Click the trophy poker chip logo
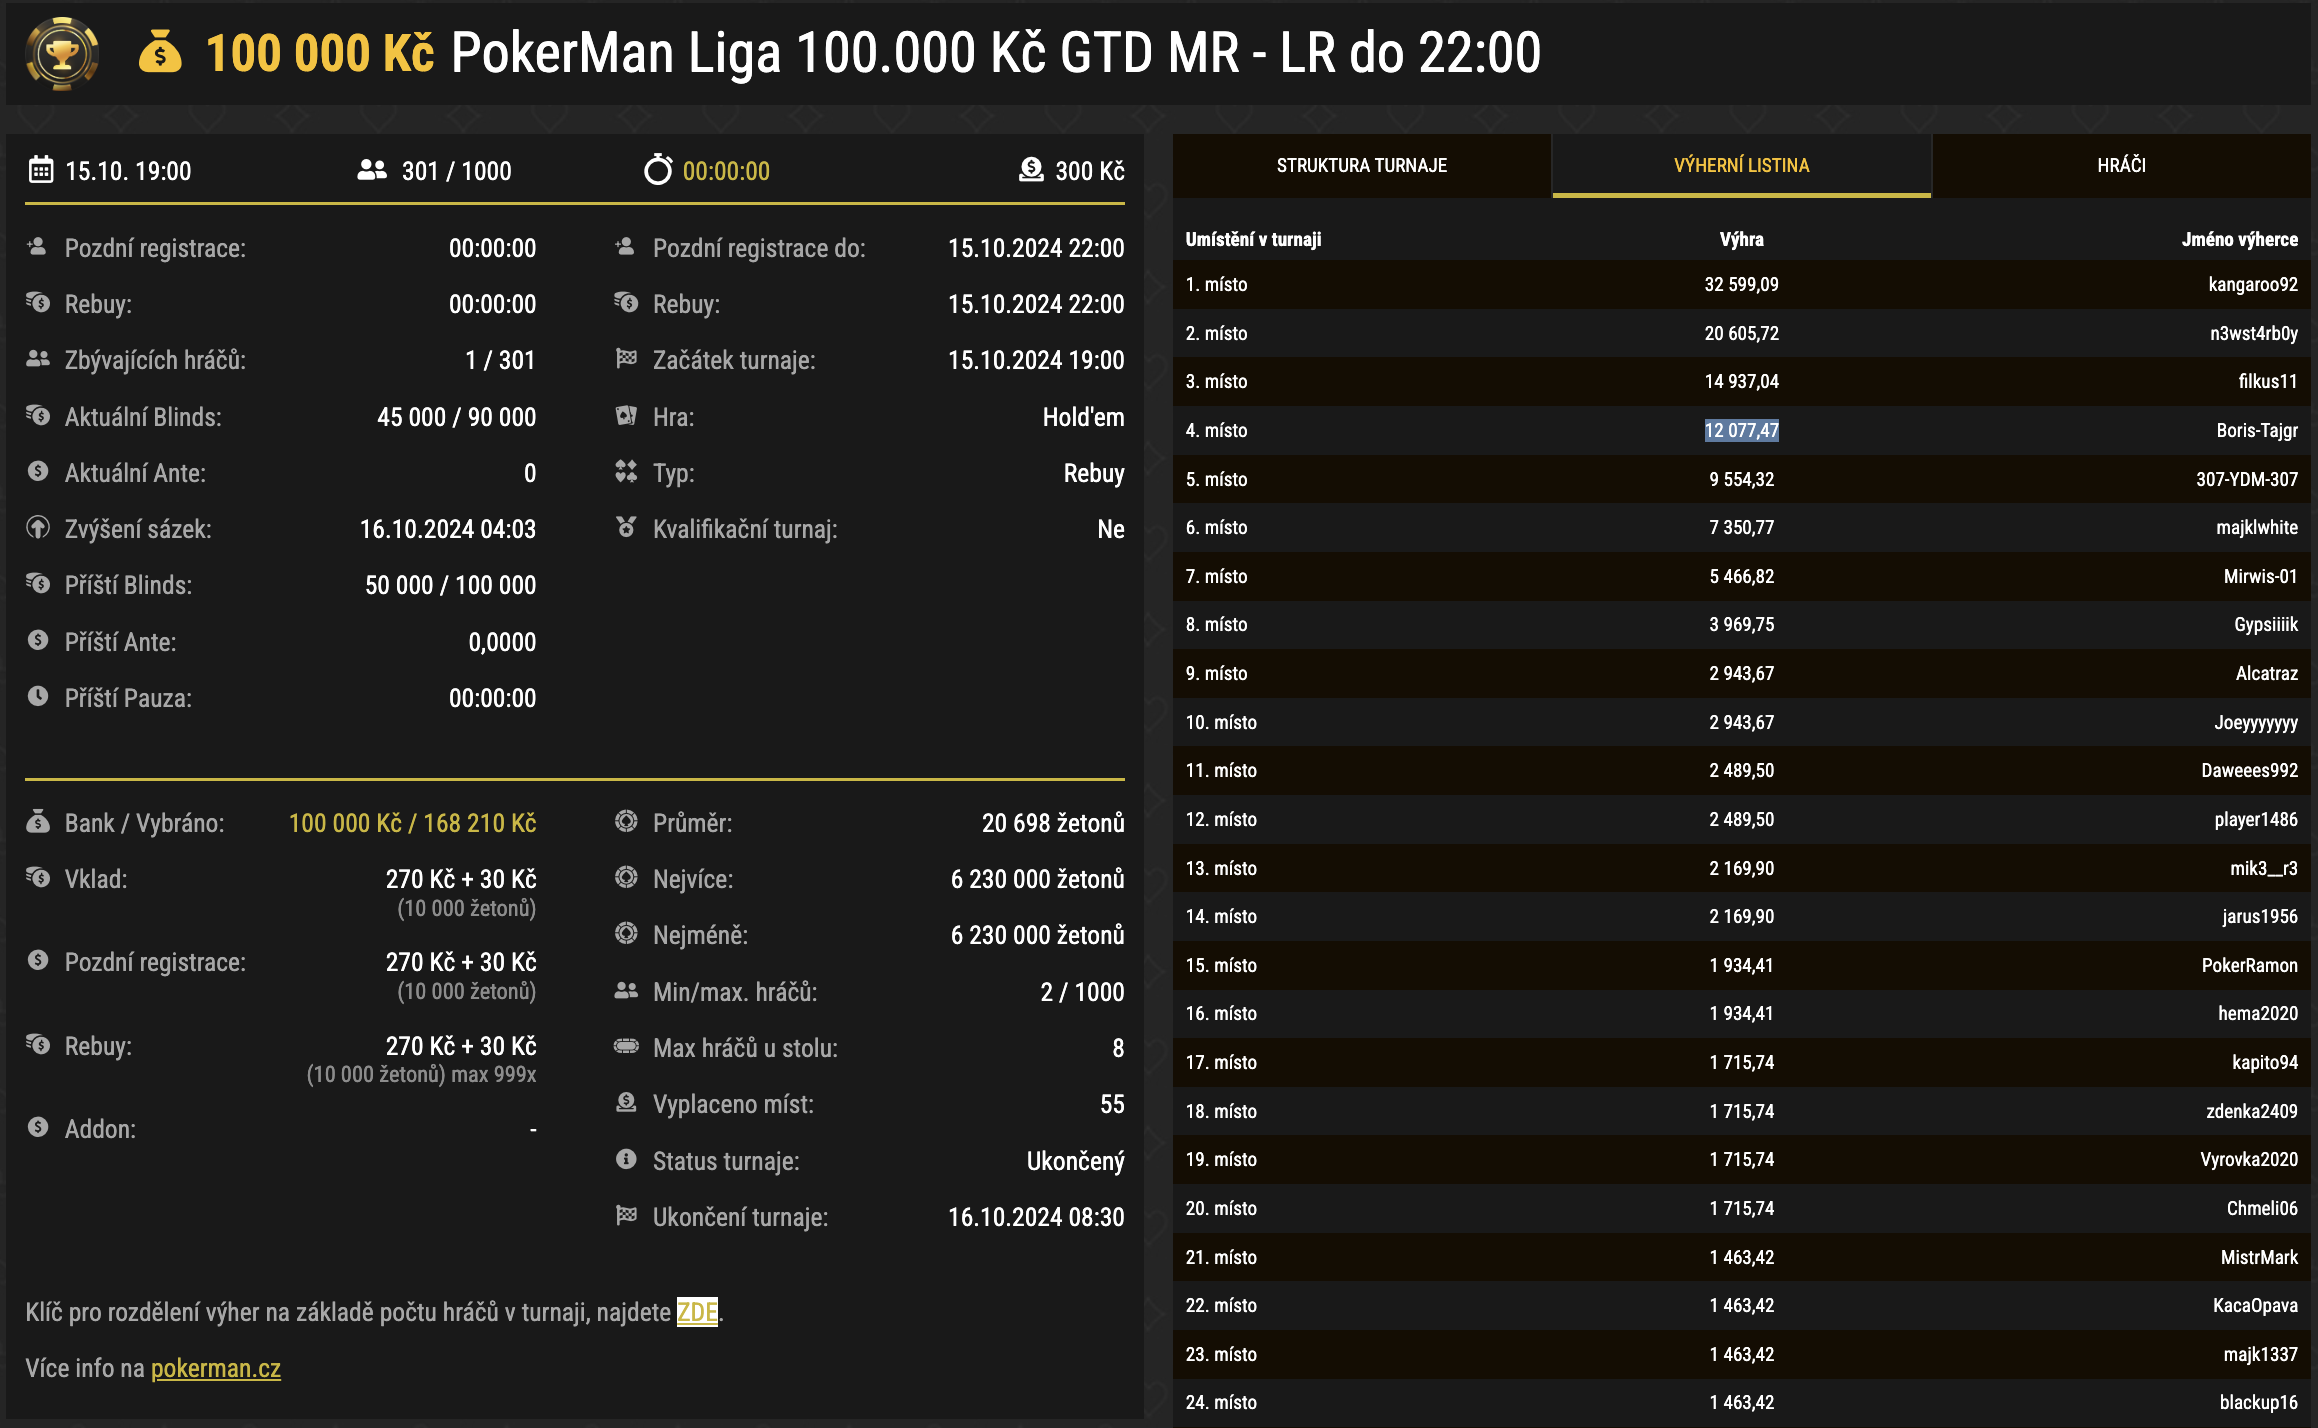 point(62,53)
